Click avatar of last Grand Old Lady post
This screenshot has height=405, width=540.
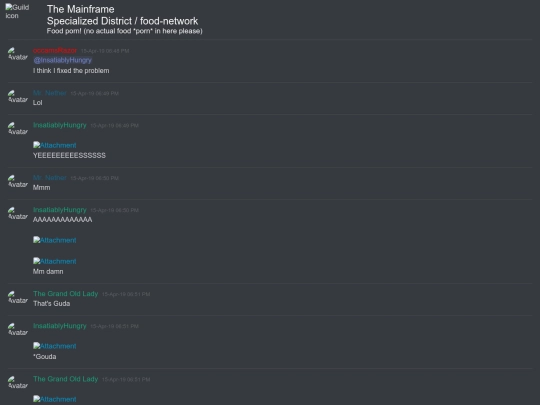(x=18, y=382)
